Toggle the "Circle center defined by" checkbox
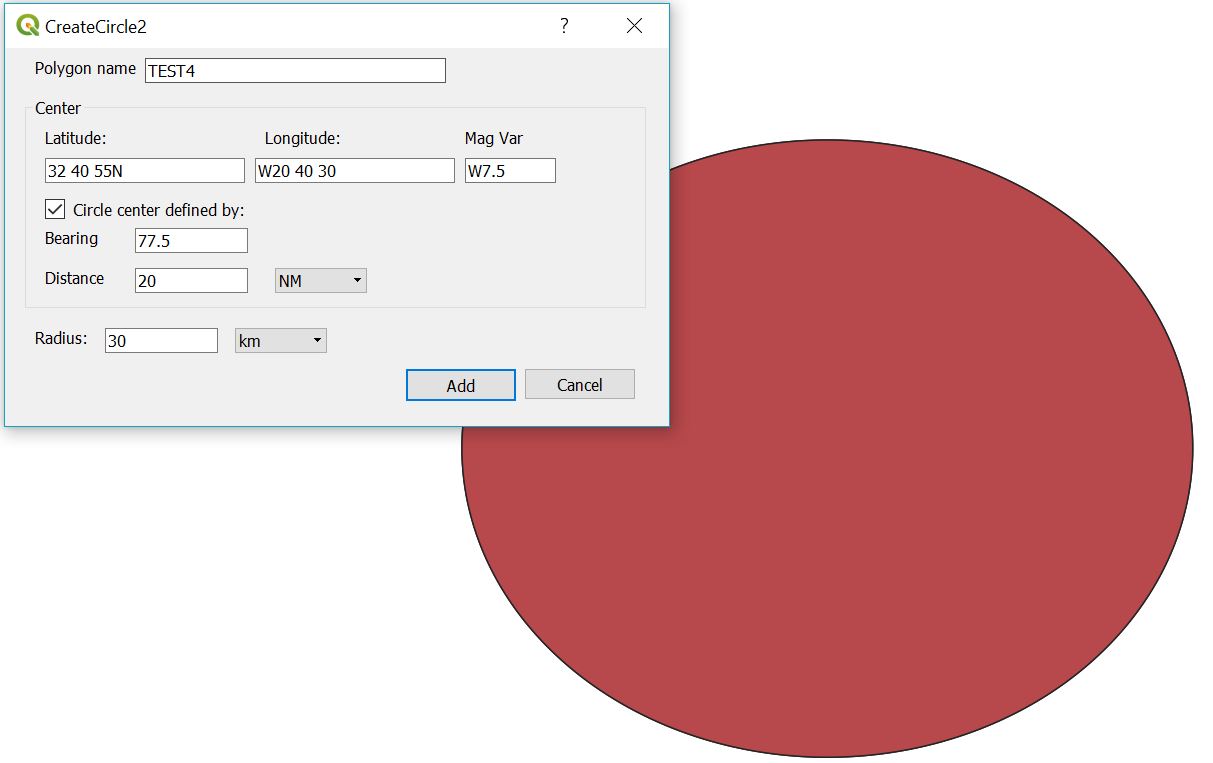 pyautogui.click(x=55, y=209)
